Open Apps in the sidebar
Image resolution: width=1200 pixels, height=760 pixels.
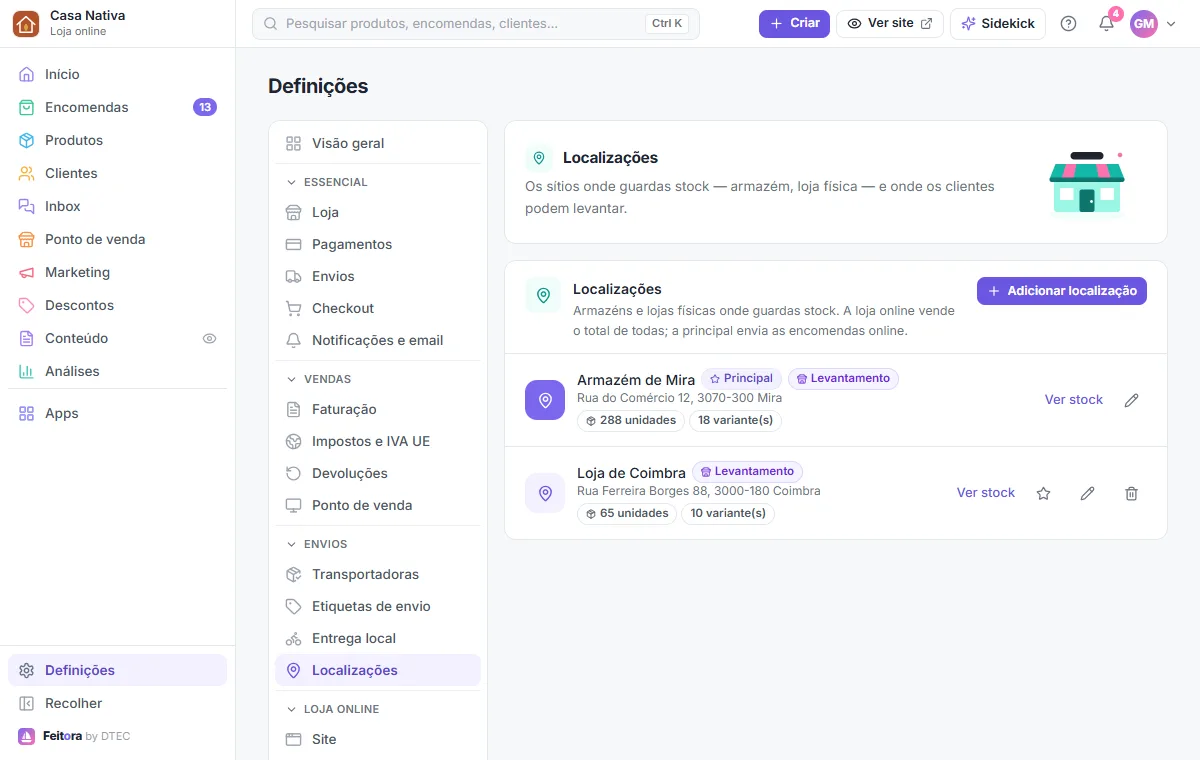[x=118, y=413]
